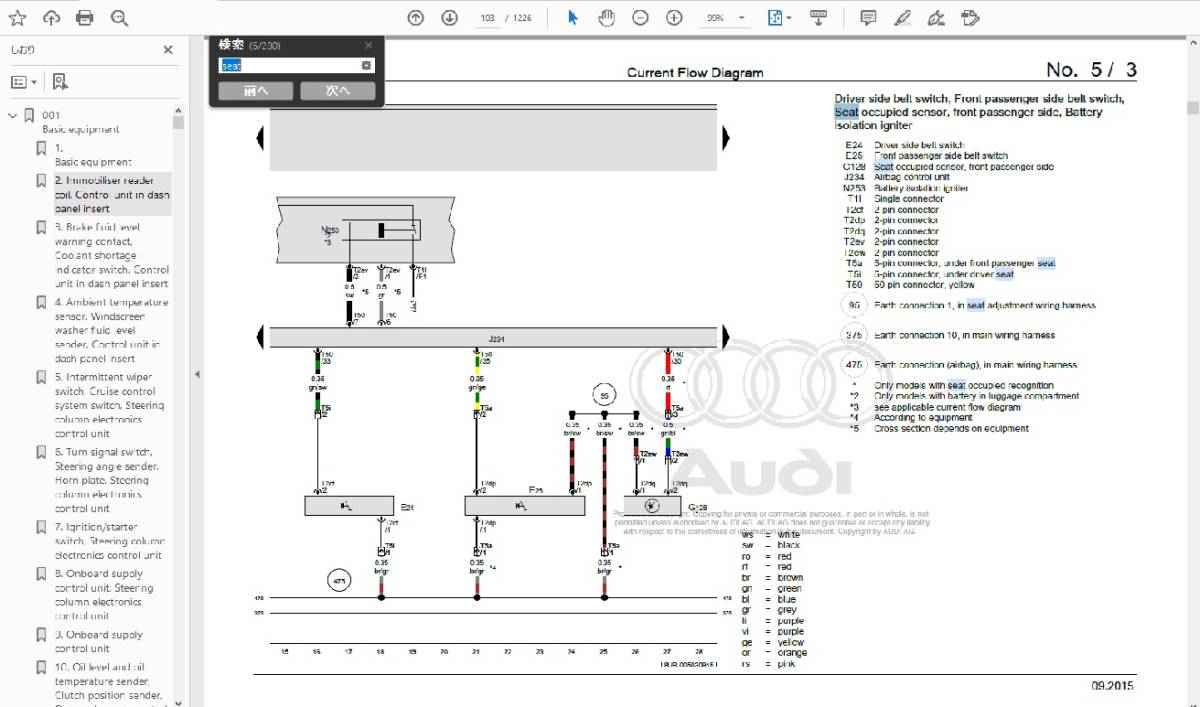The height and width of the screenshot is (707, 1200).
Task: Click the page number field showing 103
Action: tap(488, 18)
